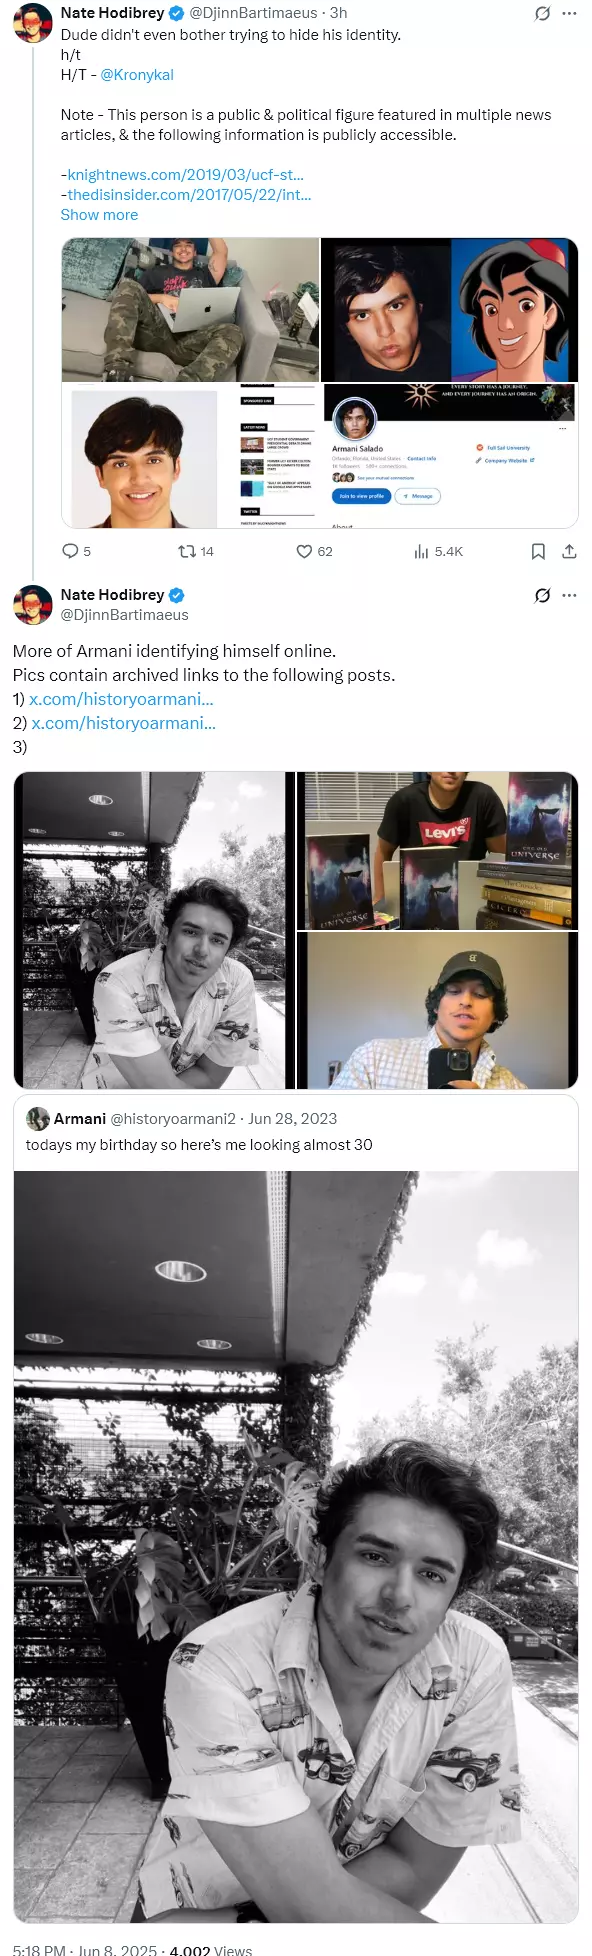The width and height of the screenshot is (592, 1956).
Task: Click Grok icon on top post
Action: pyautogui.click(x=542, y=13)
